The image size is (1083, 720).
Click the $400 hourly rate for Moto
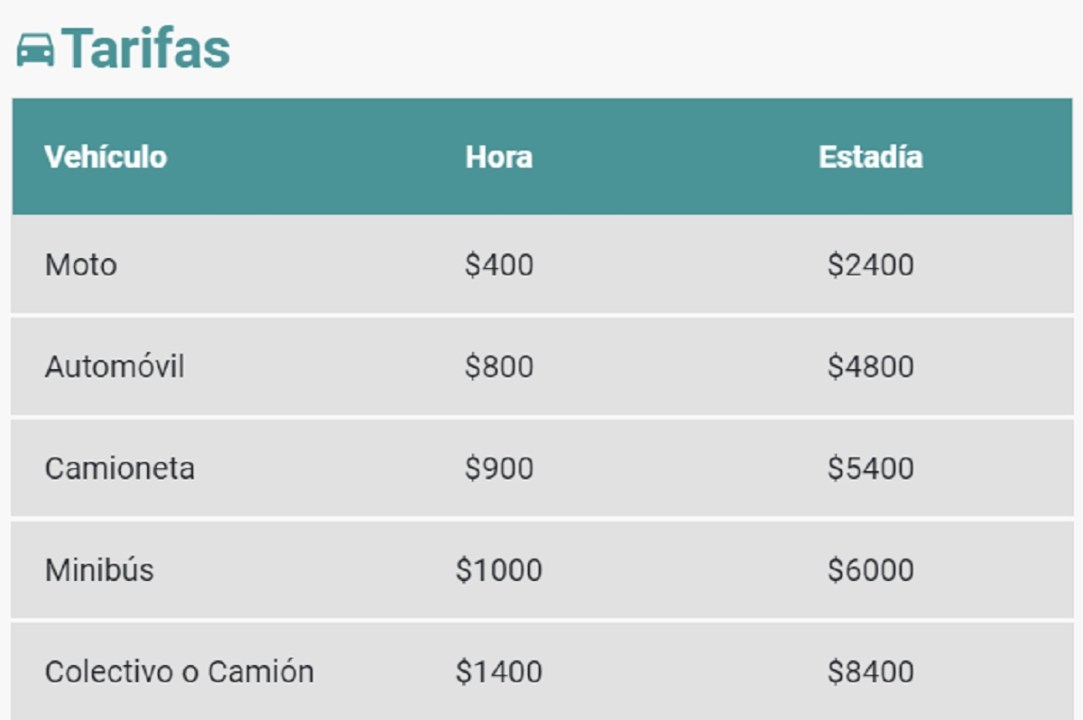499,265
